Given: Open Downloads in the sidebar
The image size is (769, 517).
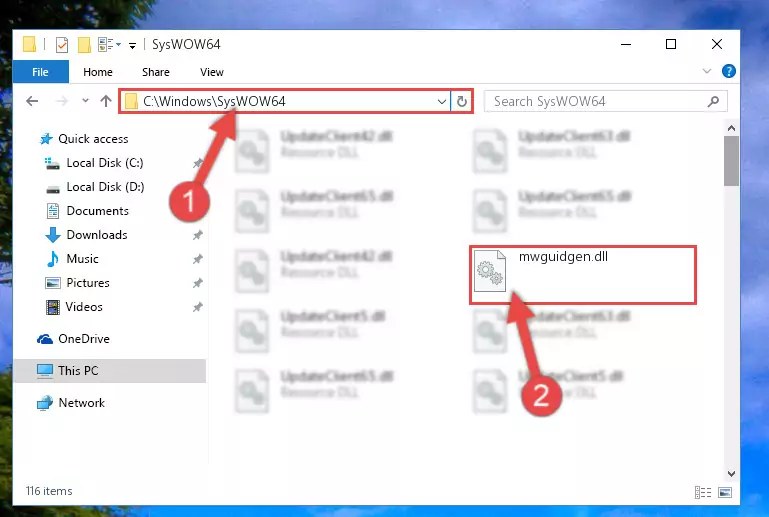Looking at the screenshot, I should click(x=97, y=235).
